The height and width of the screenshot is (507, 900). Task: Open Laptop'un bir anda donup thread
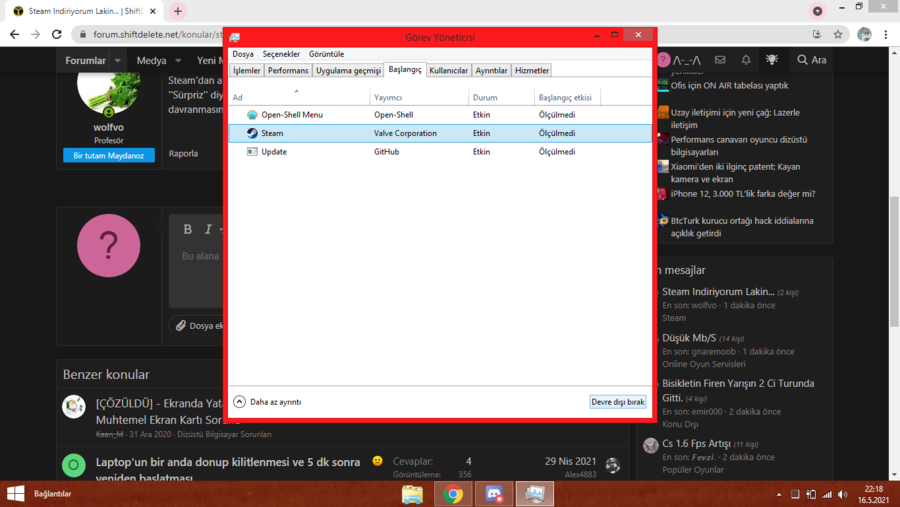[x=228, y=469]
